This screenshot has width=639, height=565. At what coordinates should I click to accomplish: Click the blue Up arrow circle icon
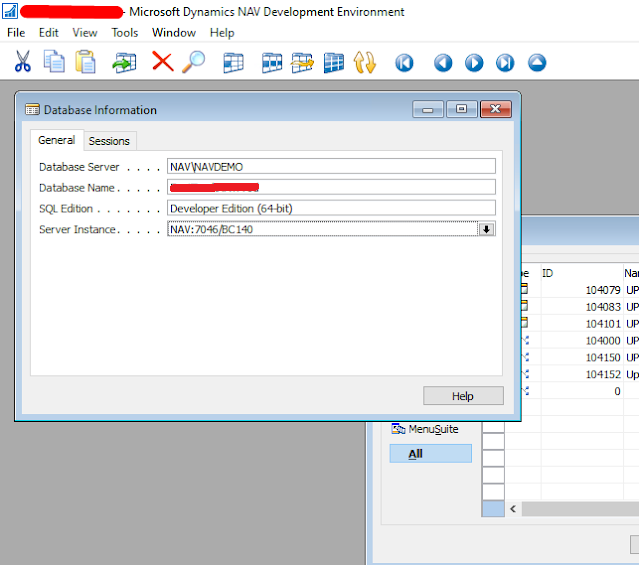click(537, 63)
